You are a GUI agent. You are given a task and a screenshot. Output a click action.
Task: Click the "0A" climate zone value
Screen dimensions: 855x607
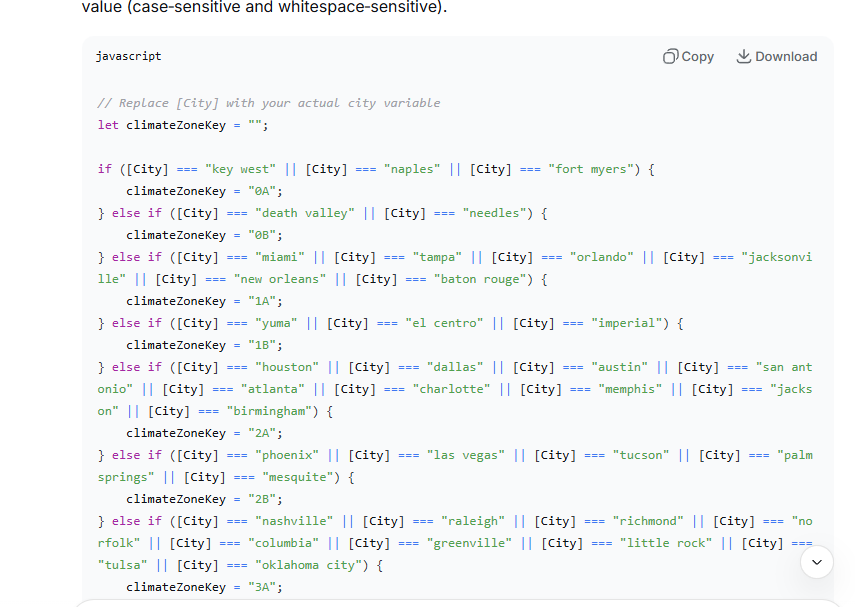pyautogui.click(x=265, y=191)
